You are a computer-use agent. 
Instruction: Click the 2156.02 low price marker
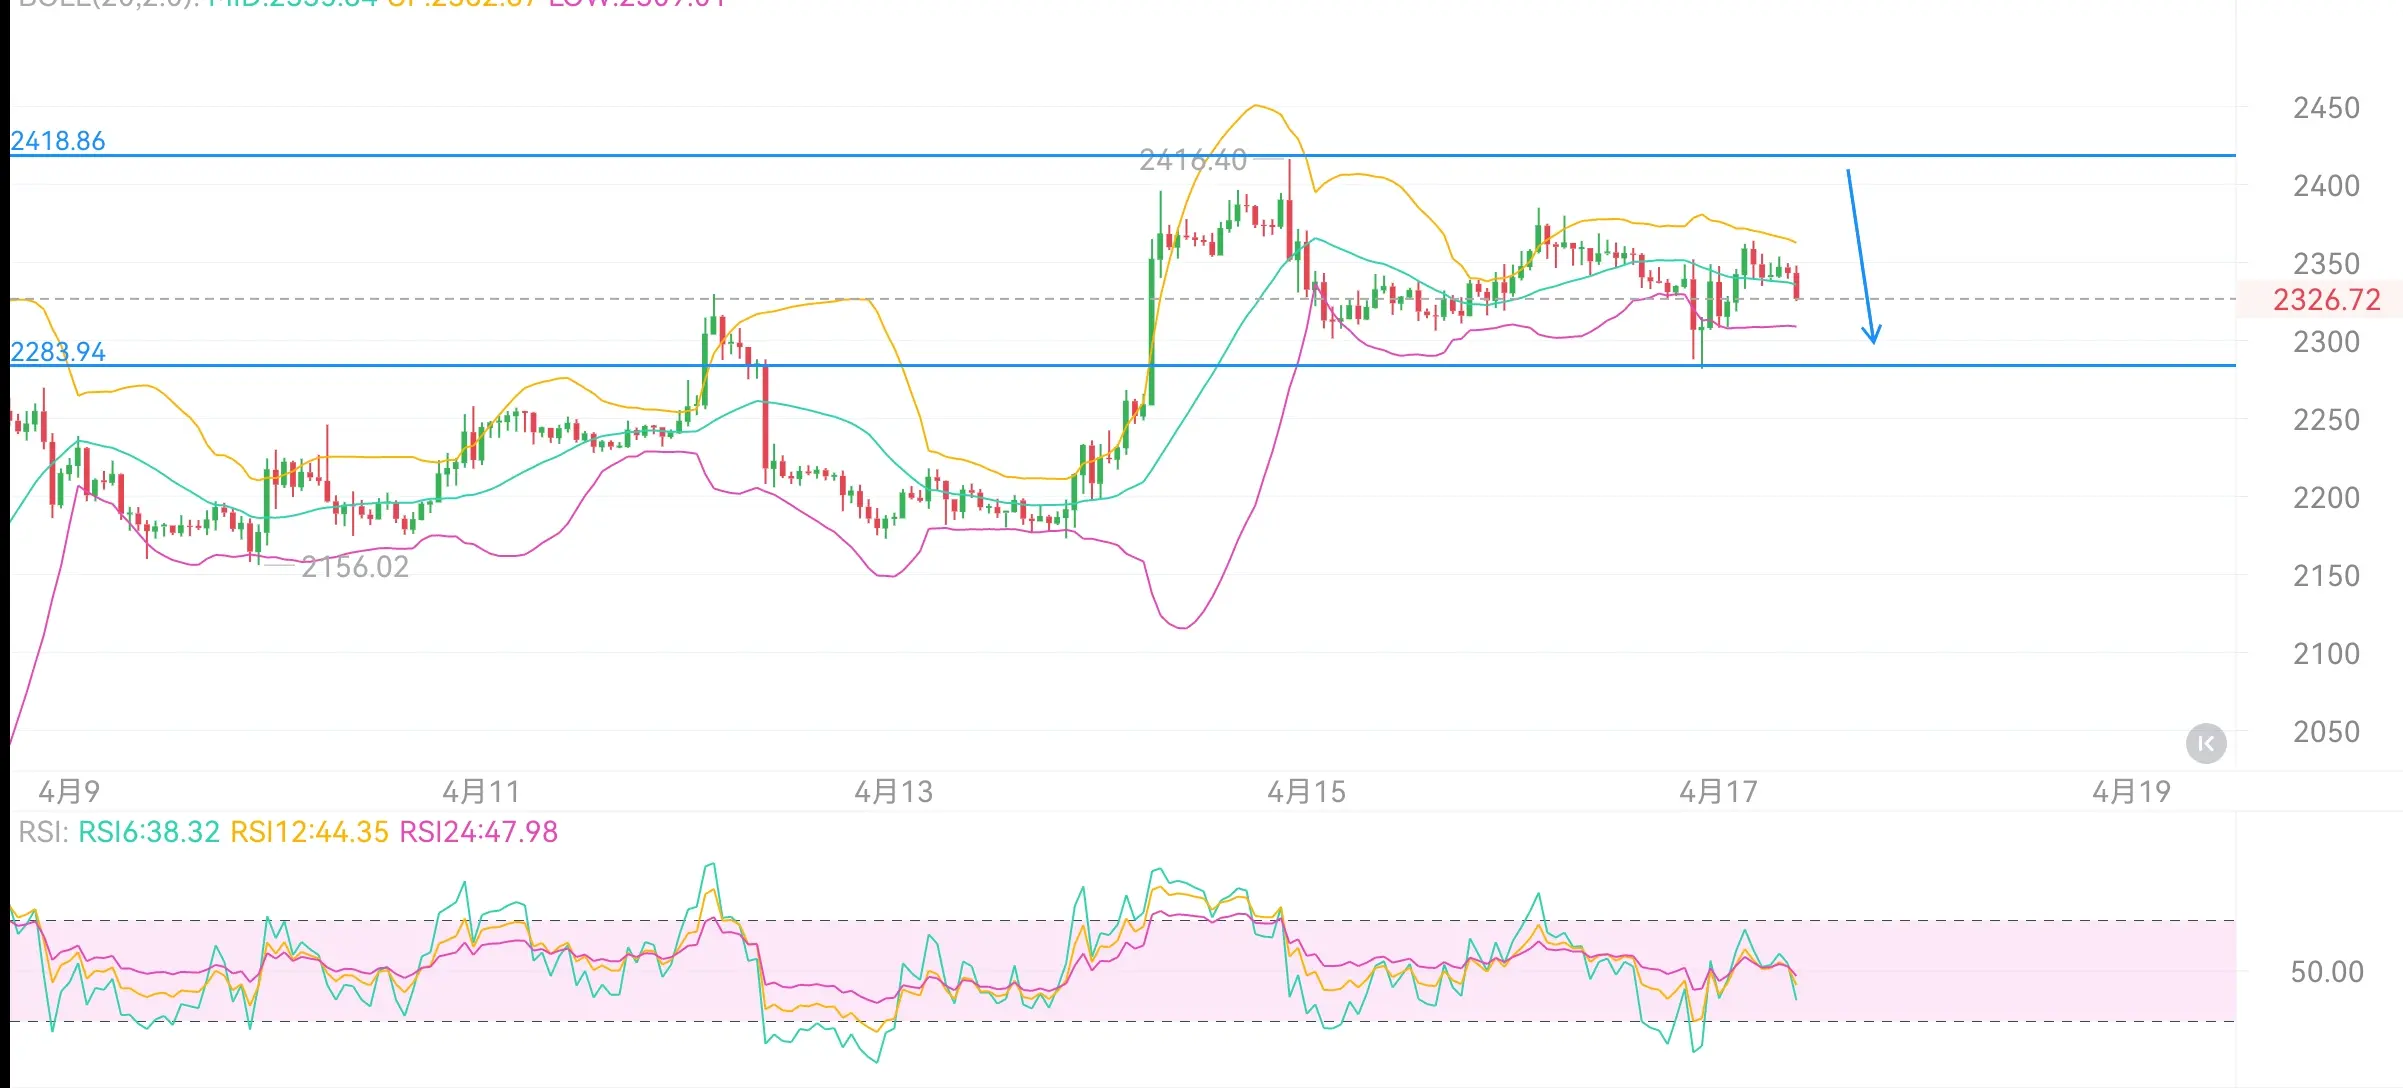pyautogui.click(x=355, y=567)
